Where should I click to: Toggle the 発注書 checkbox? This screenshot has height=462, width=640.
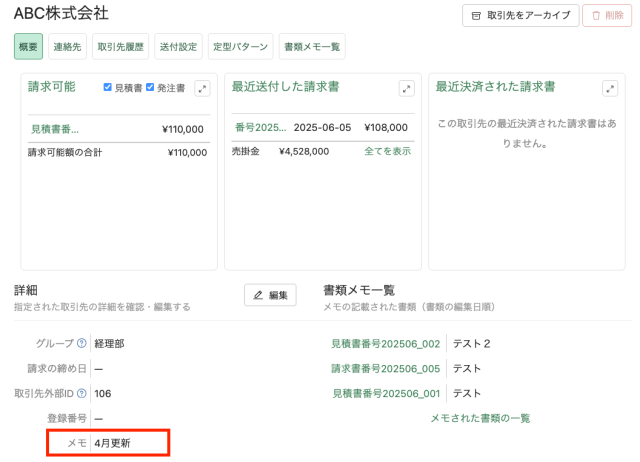point(150,88)
